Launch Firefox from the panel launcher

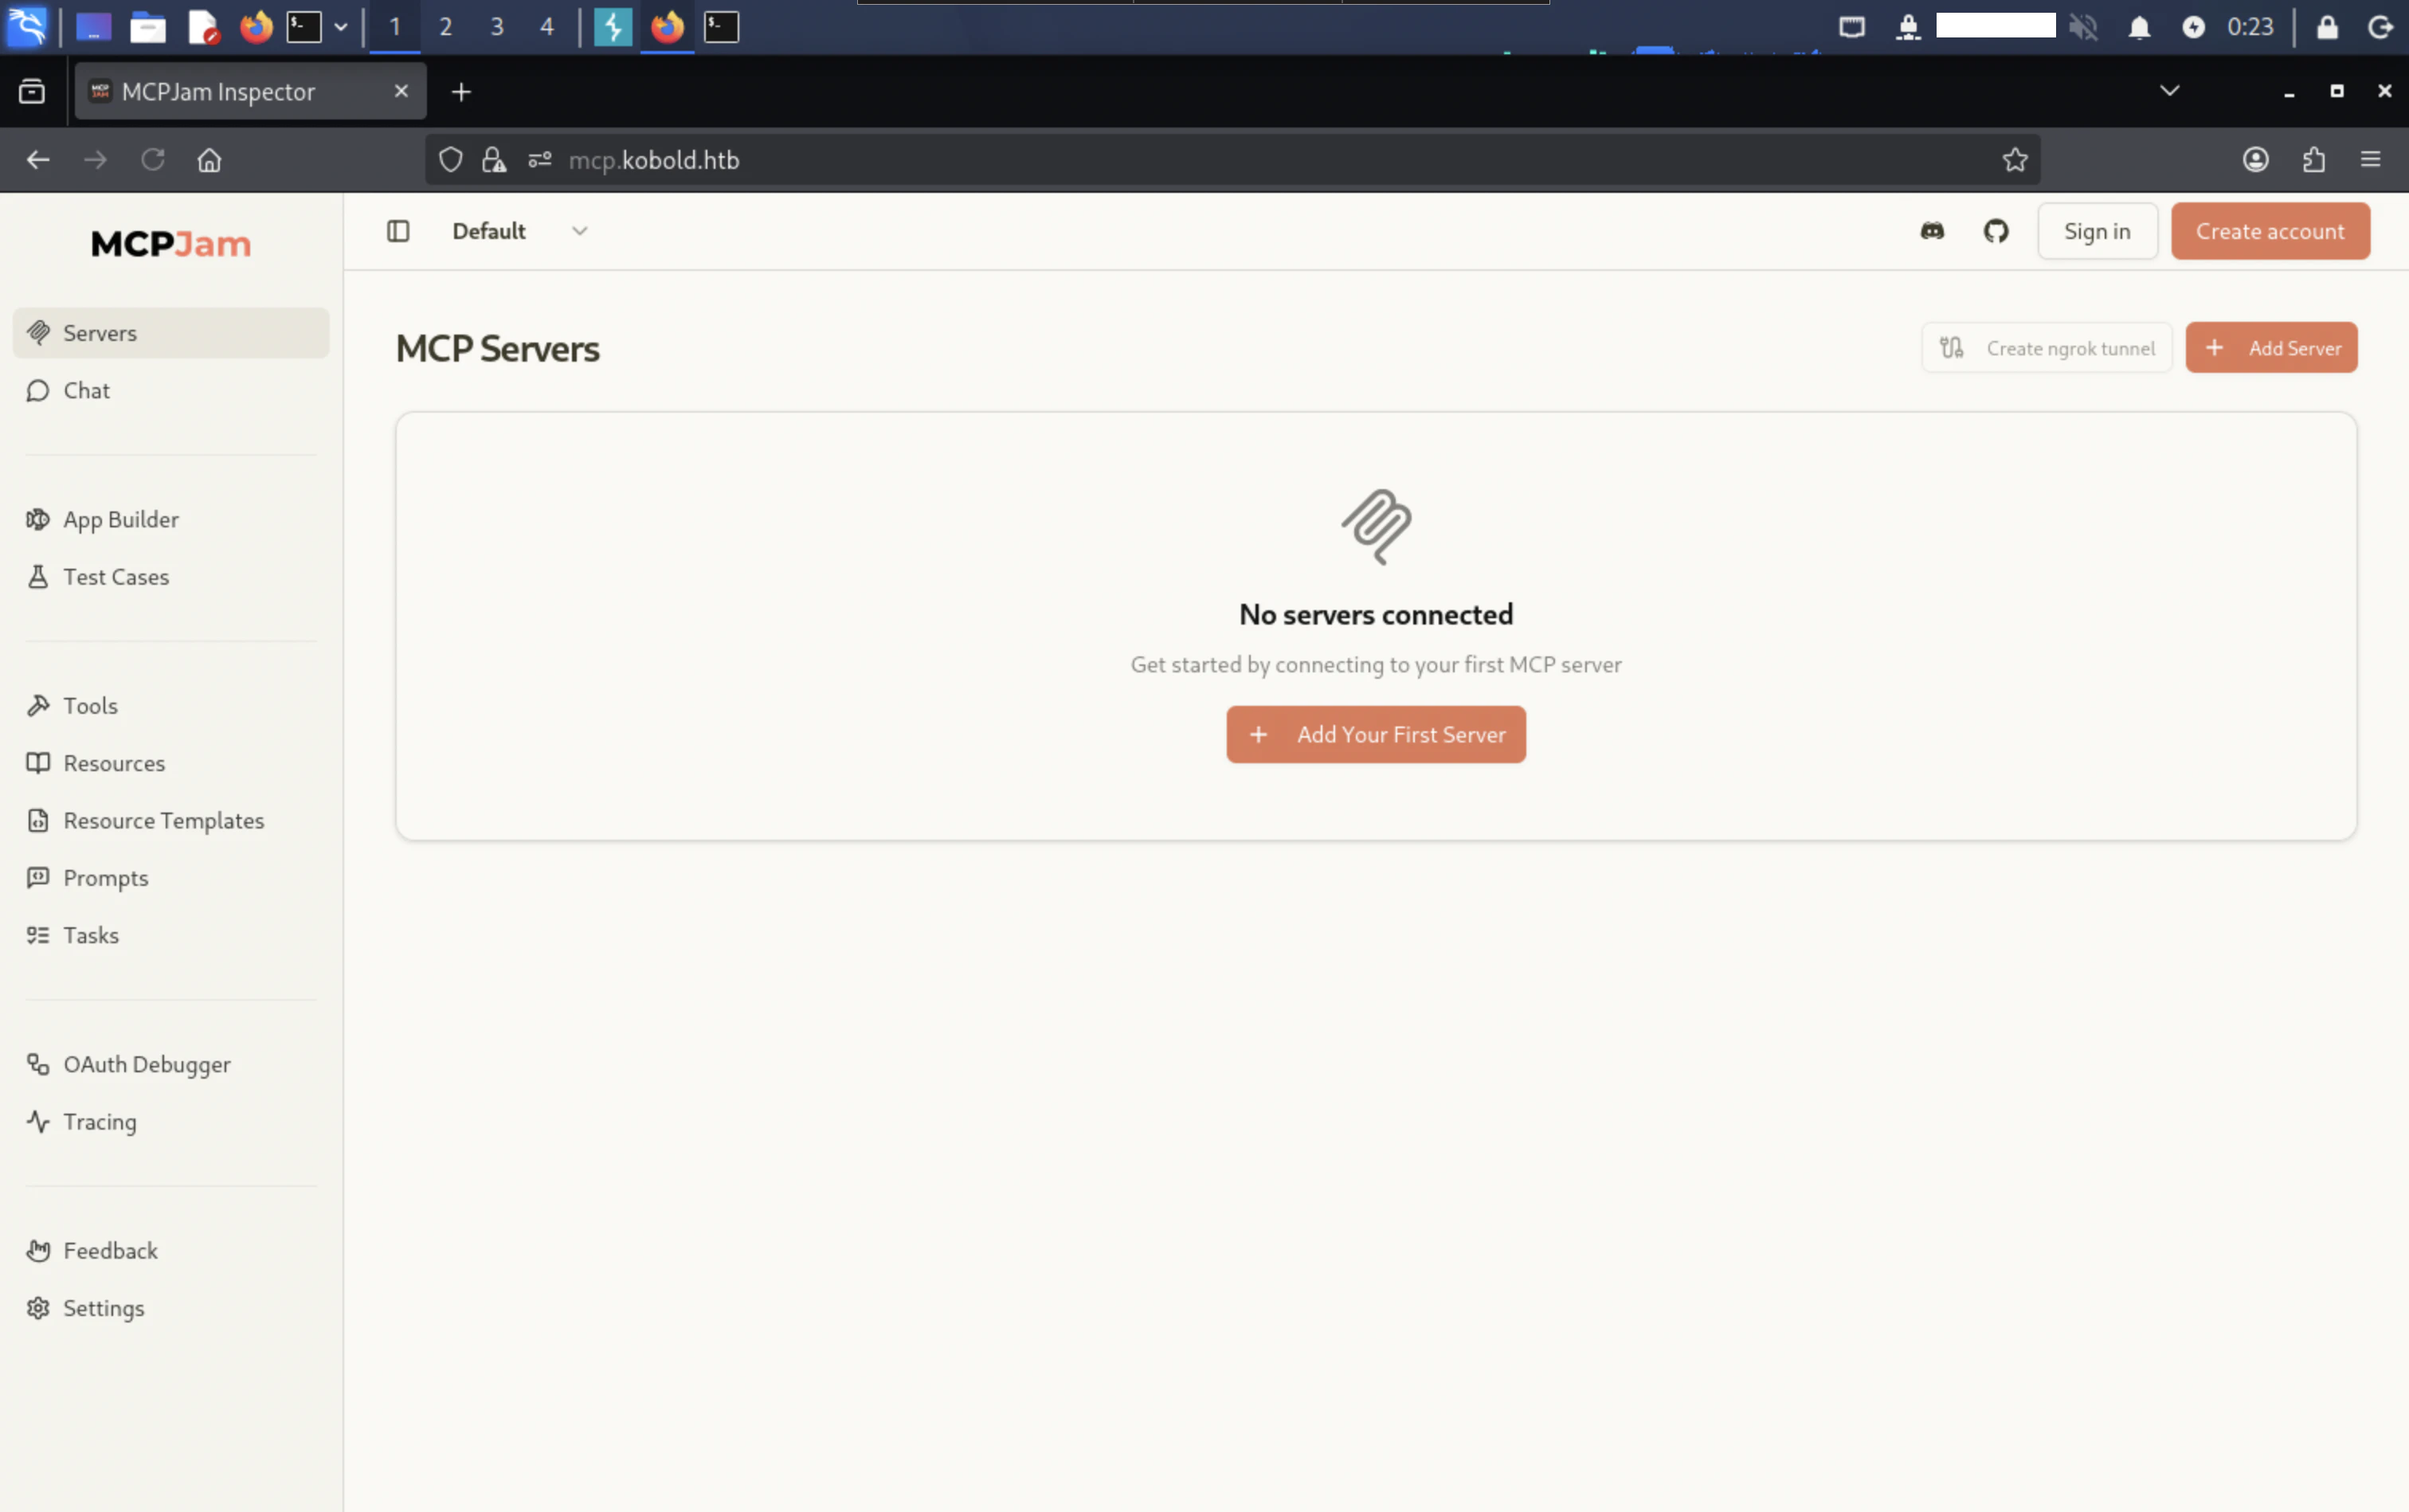[x=256, y=27]
